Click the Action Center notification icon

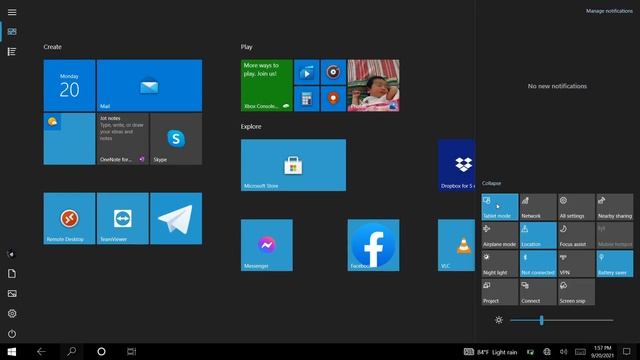[x=627, y=351]
